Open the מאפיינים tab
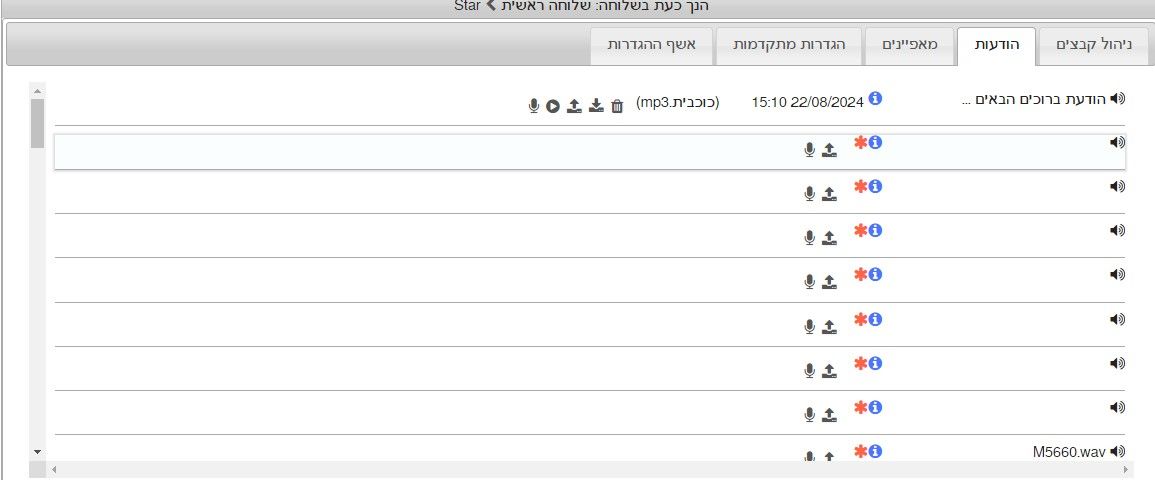 click(x=909, y=46)
